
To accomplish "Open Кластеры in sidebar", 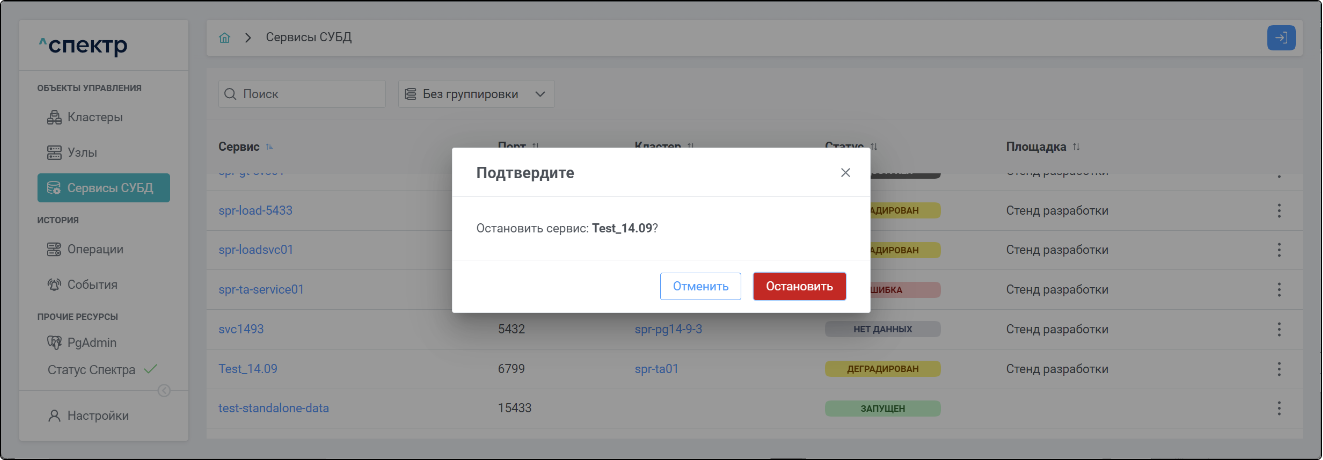I will pyautogui.click(x=95, y=117).
